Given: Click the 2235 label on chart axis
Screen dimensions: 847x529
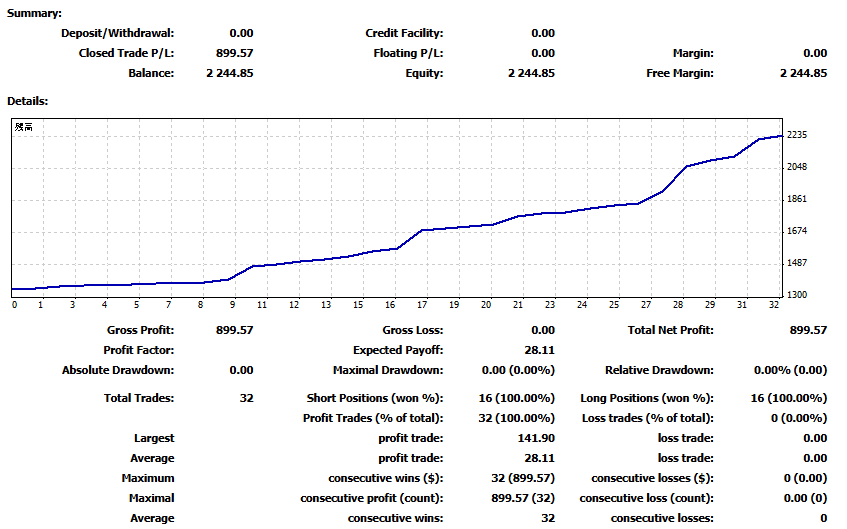Looking at the screenshot, I should pos(797,135).
